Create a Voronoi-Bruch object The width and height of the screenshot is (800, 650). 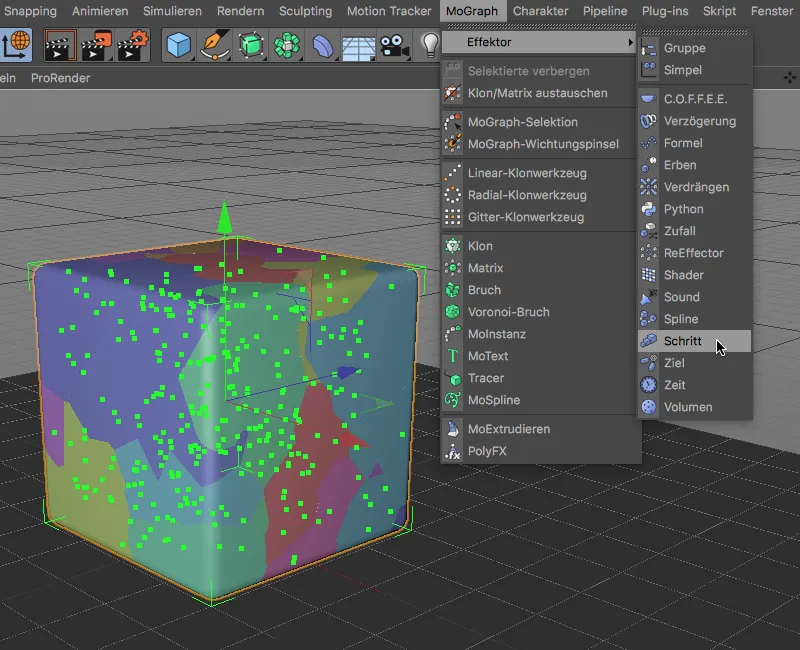coord(539,312)
